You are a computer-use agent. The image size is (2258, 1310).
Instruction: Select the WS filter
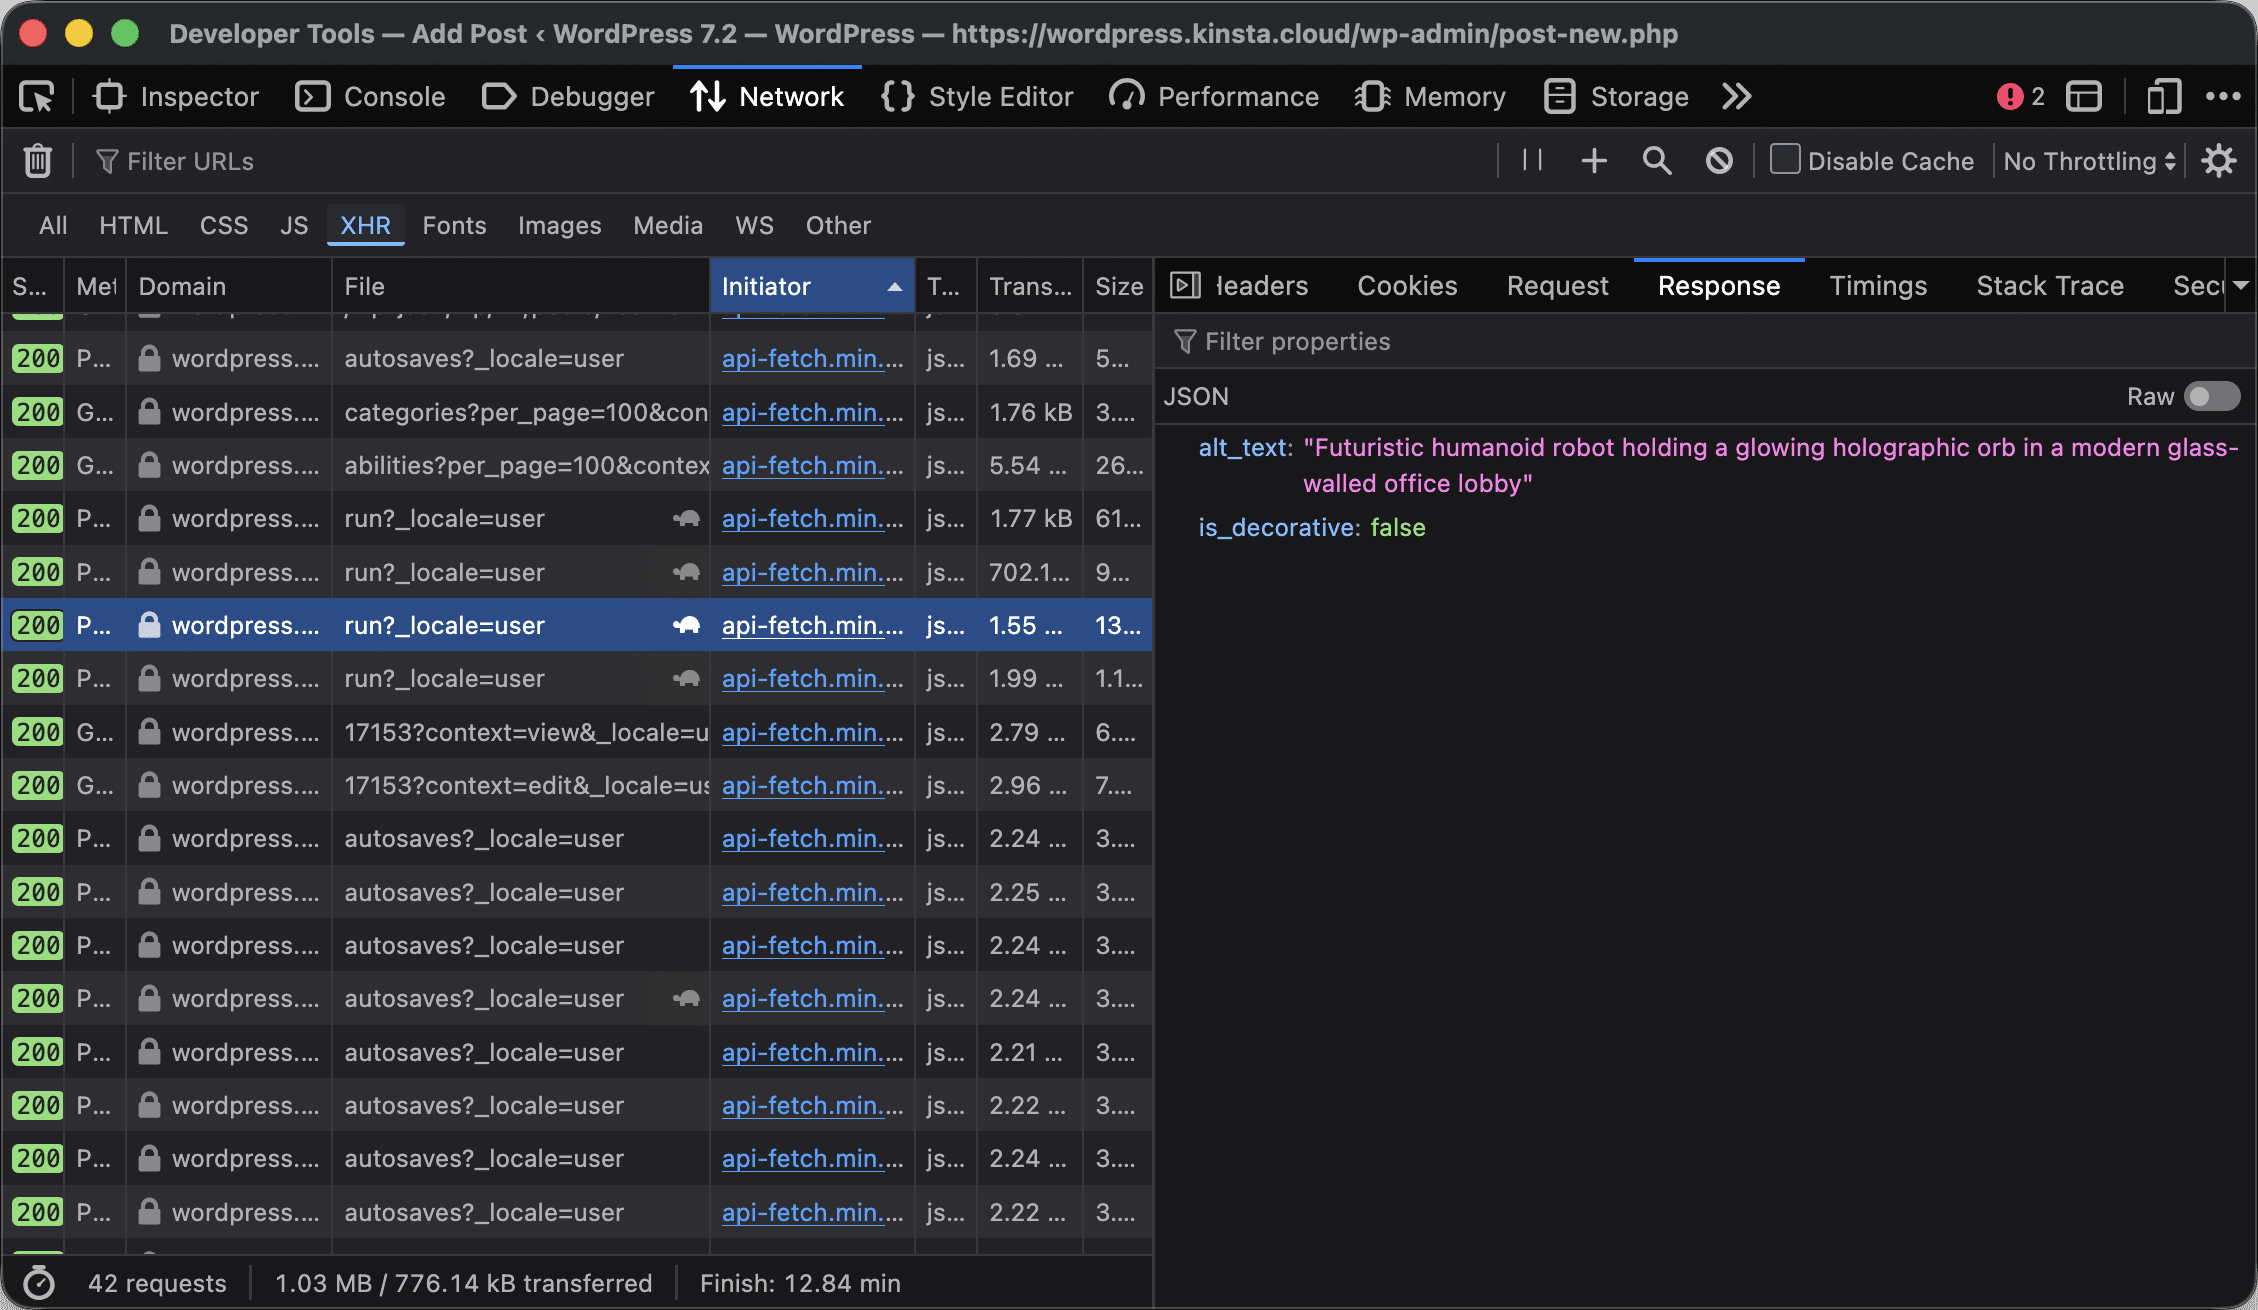(x=754, y=226)
